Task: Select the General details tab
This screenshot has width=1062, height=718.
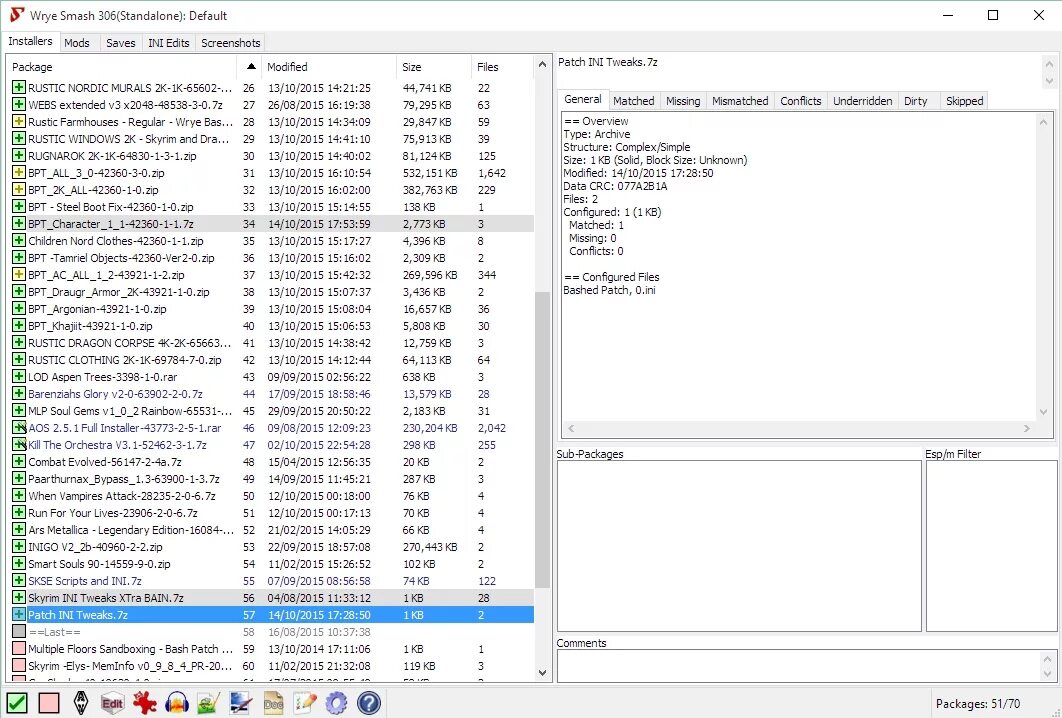Action: tap(582, 100)
